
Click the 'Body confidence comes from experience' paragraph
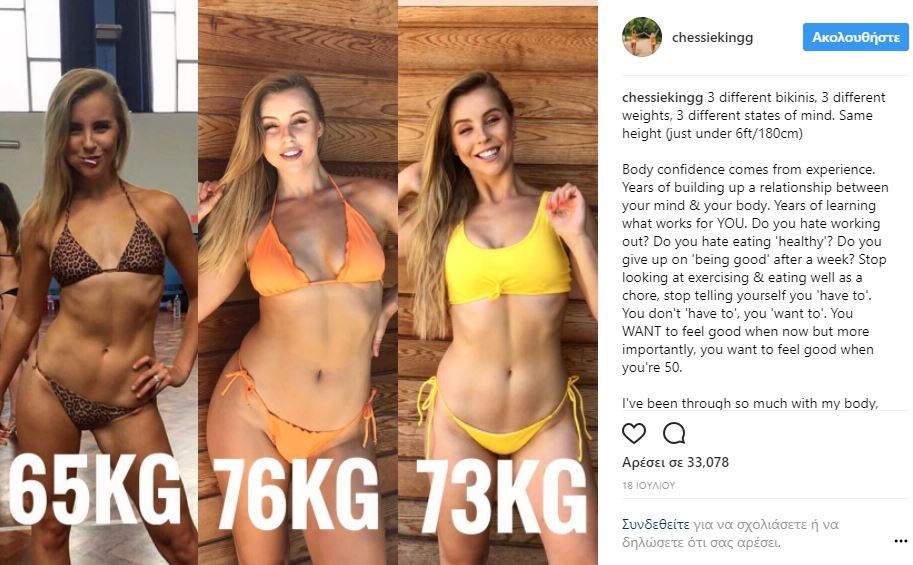[x=755, y=269]
